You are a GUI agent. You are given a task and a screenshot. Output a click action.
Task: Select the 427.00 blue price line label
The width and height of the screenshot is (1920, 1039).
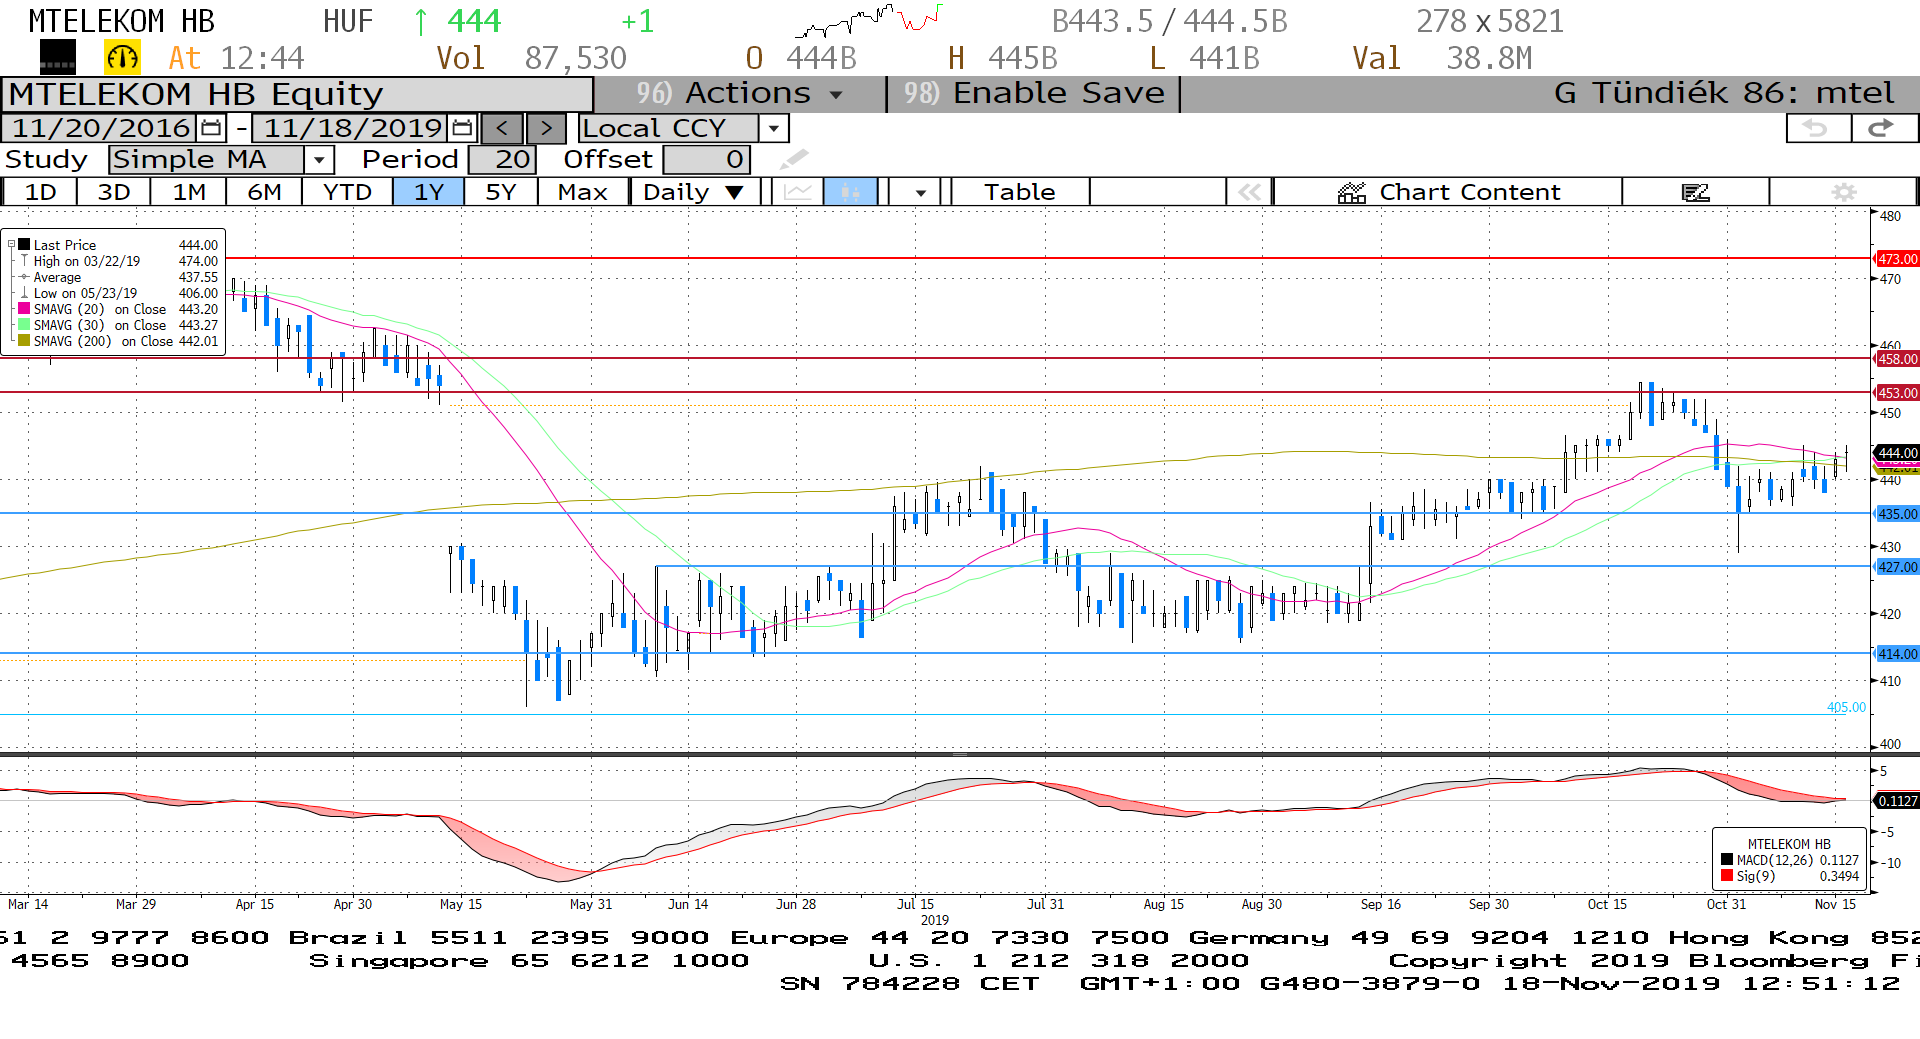(x=1897, y=567)
